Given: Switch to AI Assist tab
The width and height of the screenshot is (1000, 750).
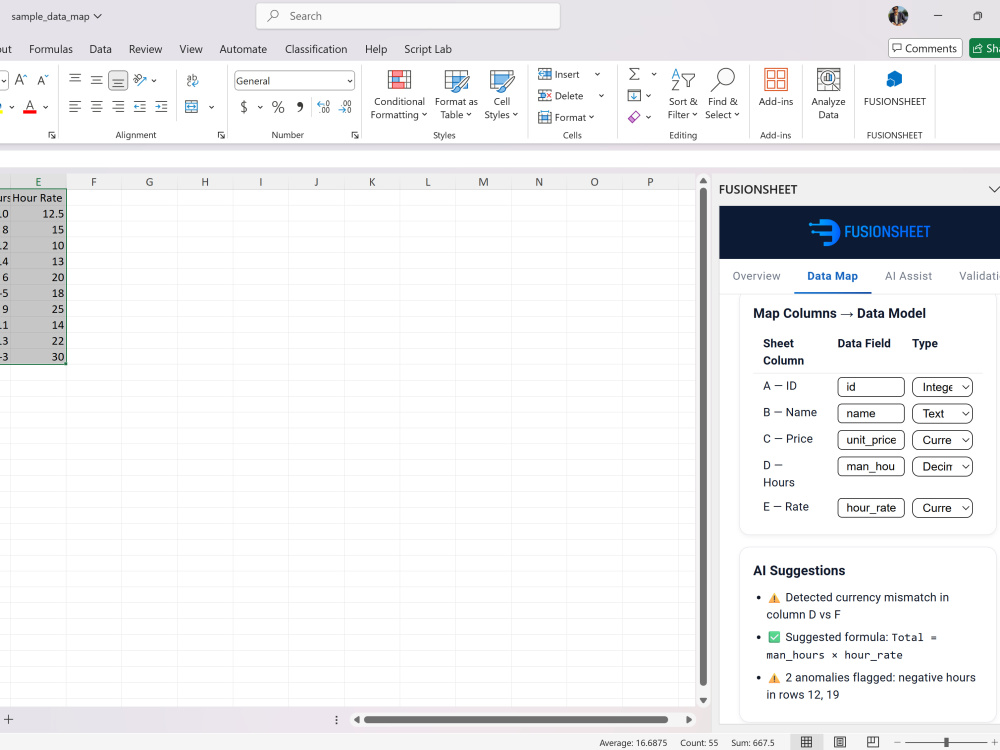Looking at the screenshot, I should pyautogui.click(x=908, y=276).
